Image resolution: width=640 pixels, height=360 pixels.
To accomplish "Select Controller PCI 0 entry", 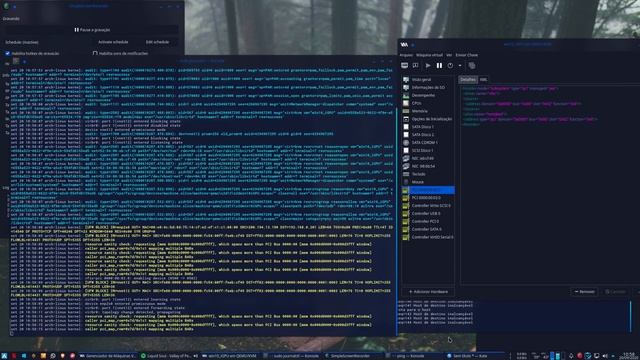I will click(x=428, y=221).
